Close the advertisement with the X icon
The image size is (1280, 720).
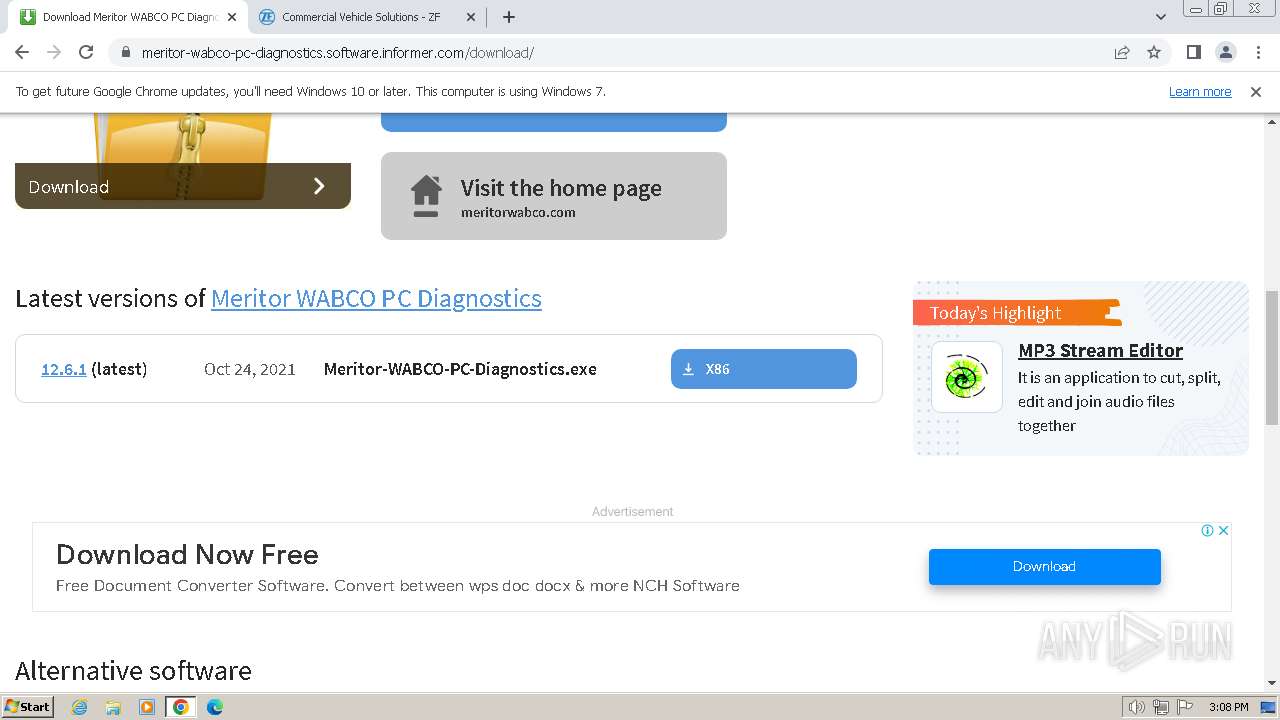(x=1224, y=530)
